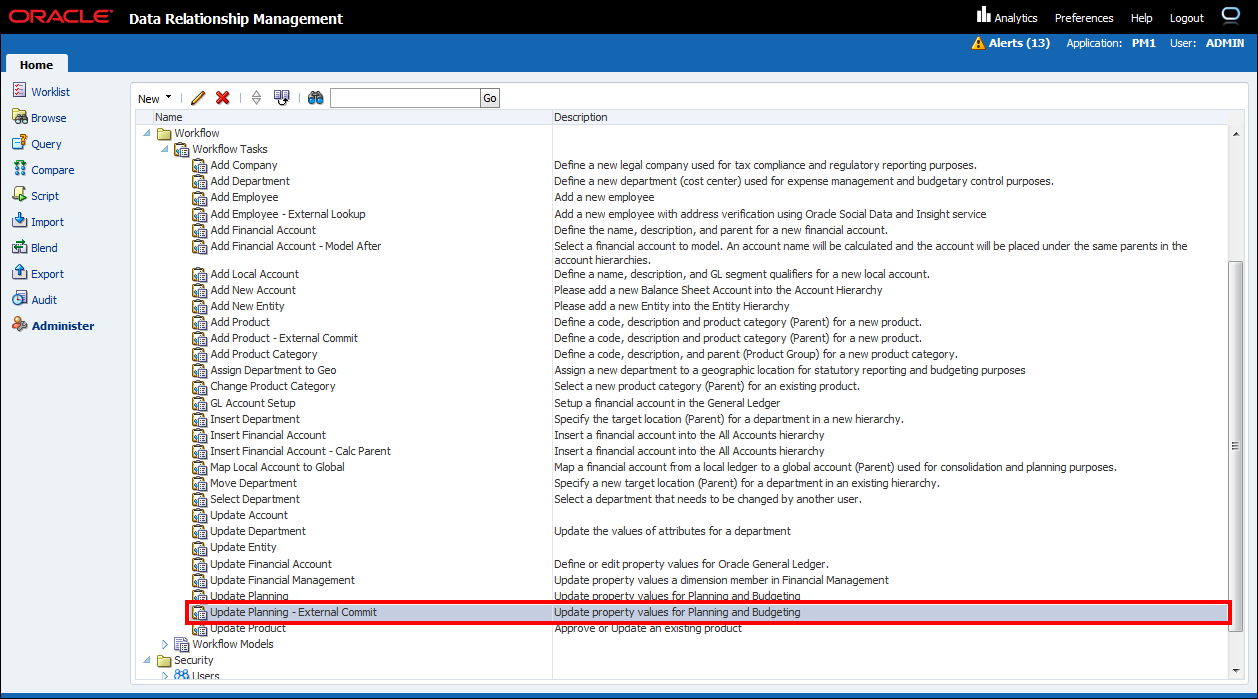Open the Worklist icon in sidebar
The image size is (1258, 699).
tap(20, 91)
